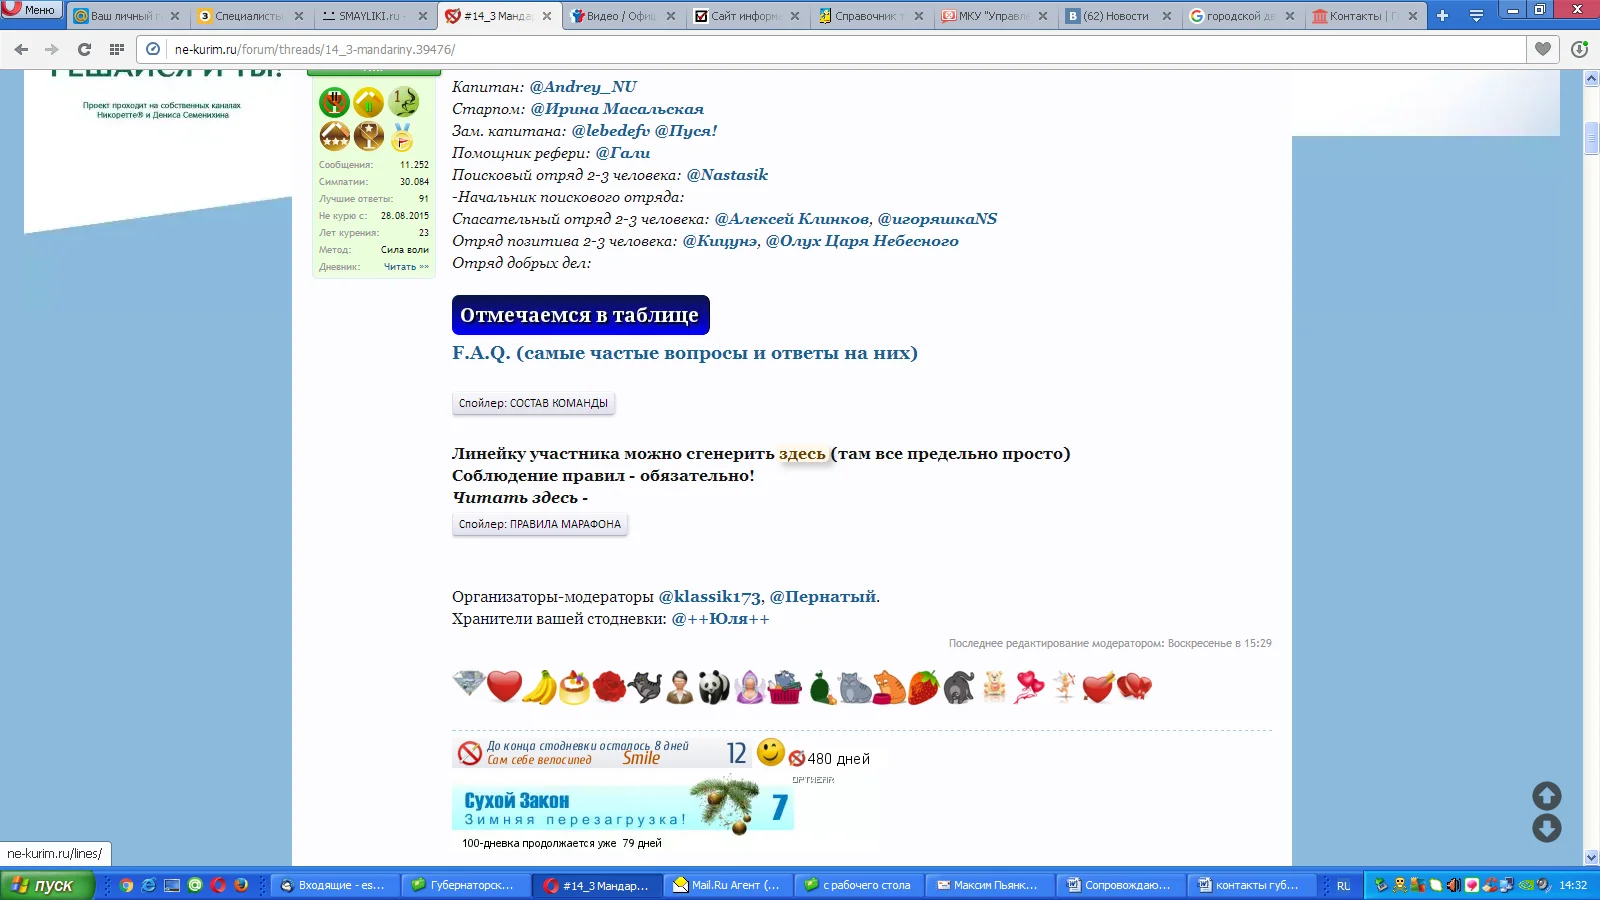The image size is (1600, 900).
Task: Open the 'Сухой Закон' winter banner
Action: pos(623,807)
